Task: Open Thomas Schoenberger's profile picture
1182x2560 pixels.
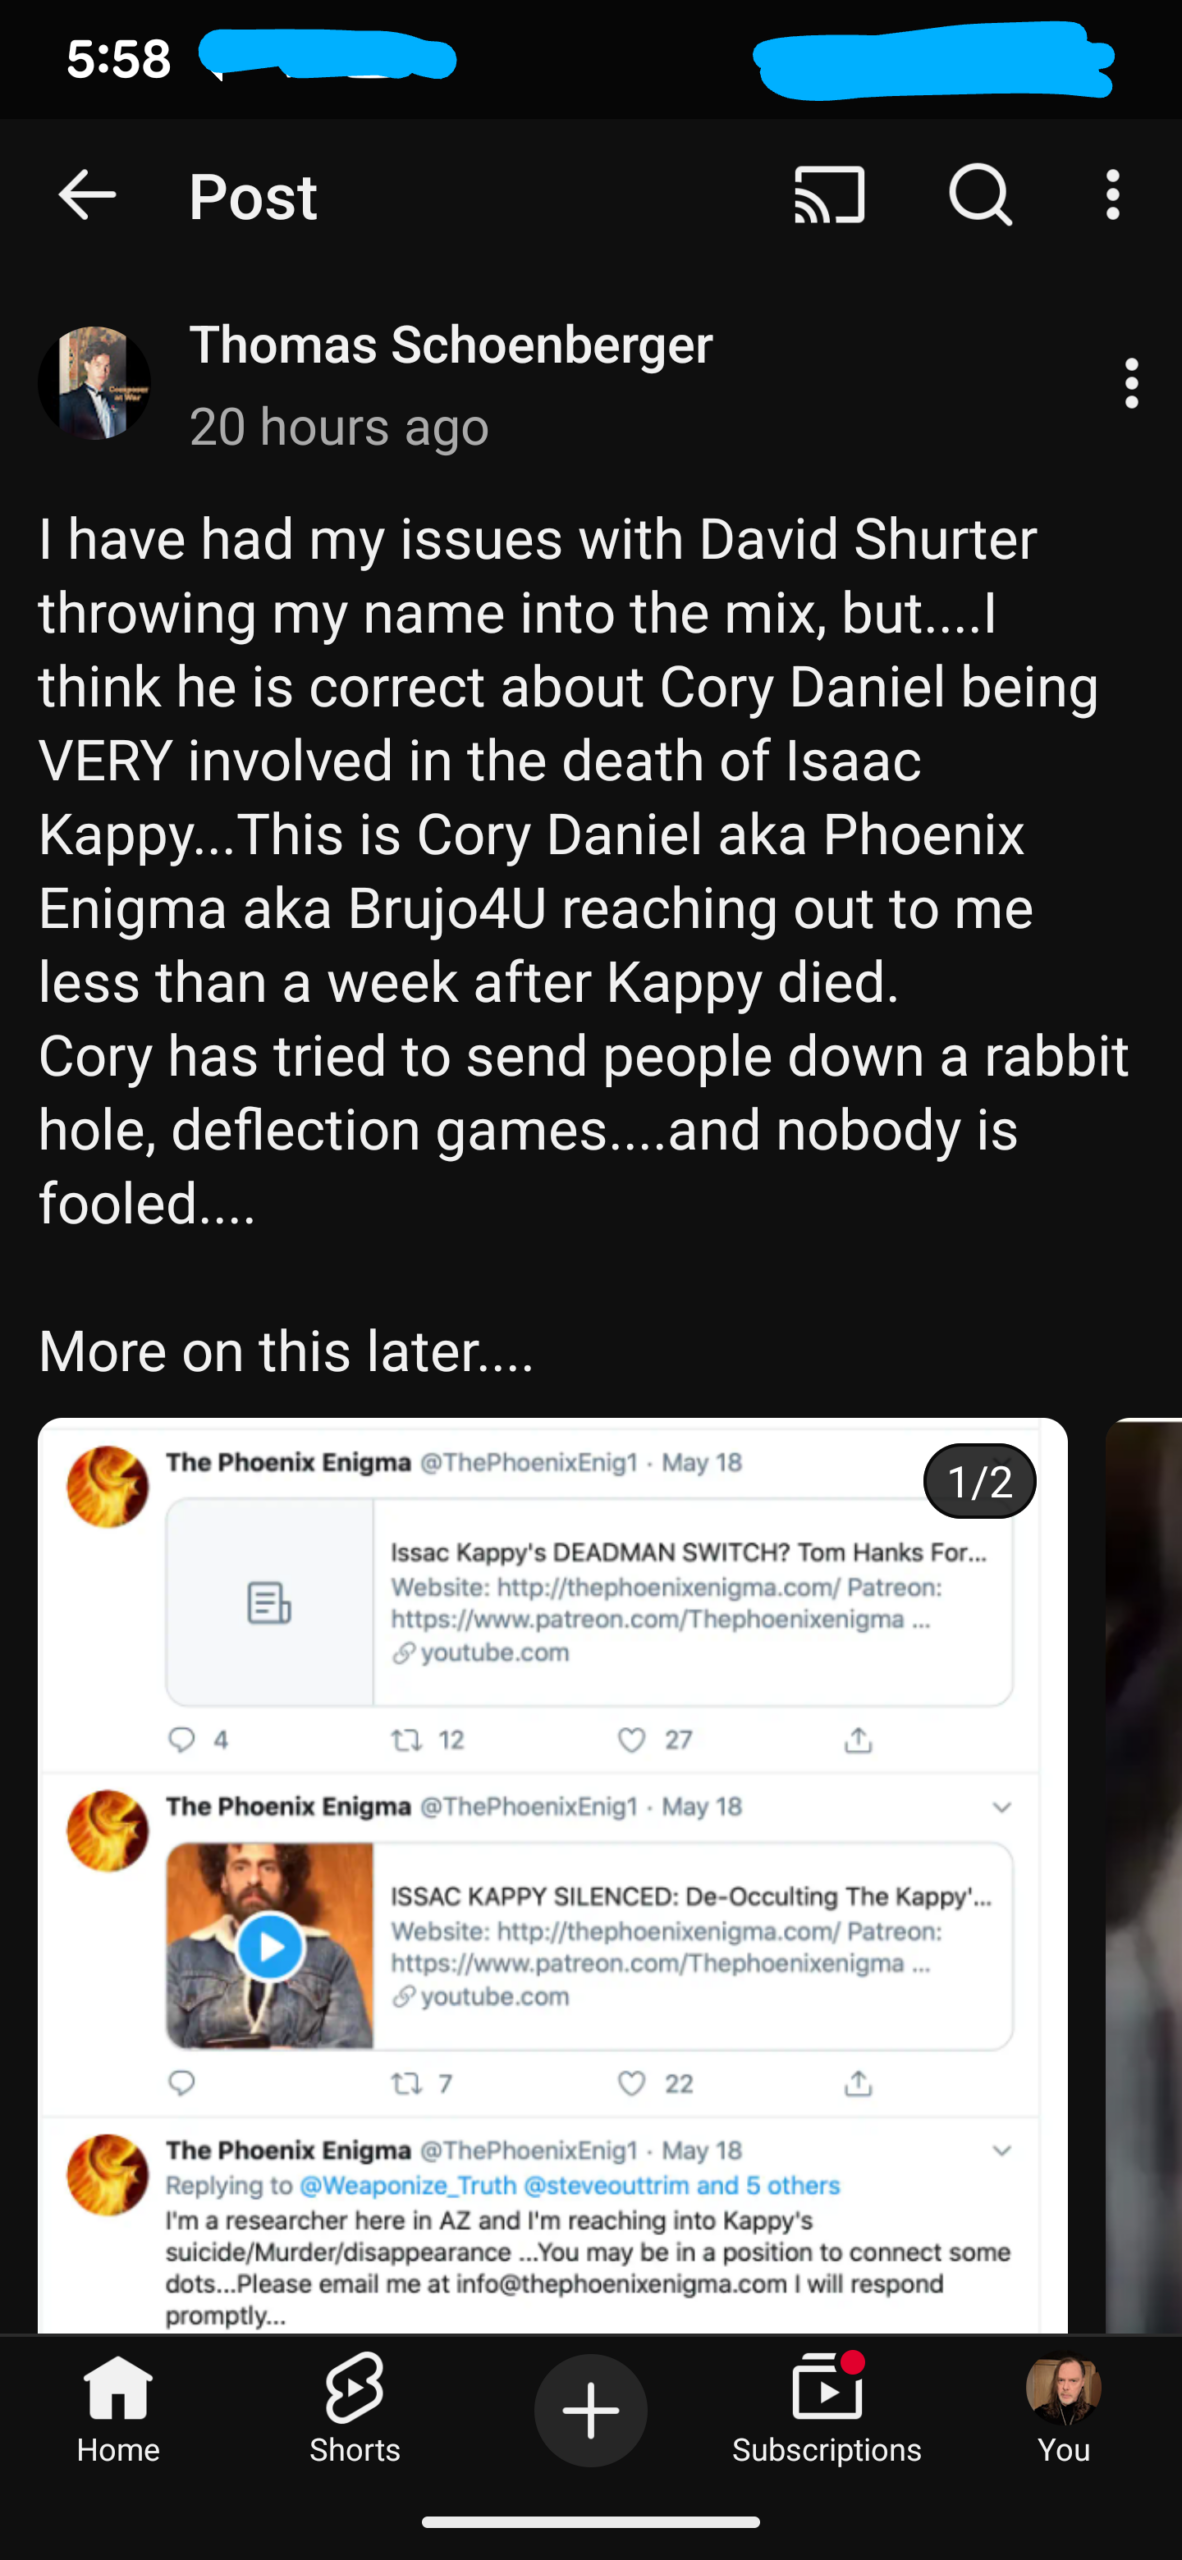Action: click(95, 383)
